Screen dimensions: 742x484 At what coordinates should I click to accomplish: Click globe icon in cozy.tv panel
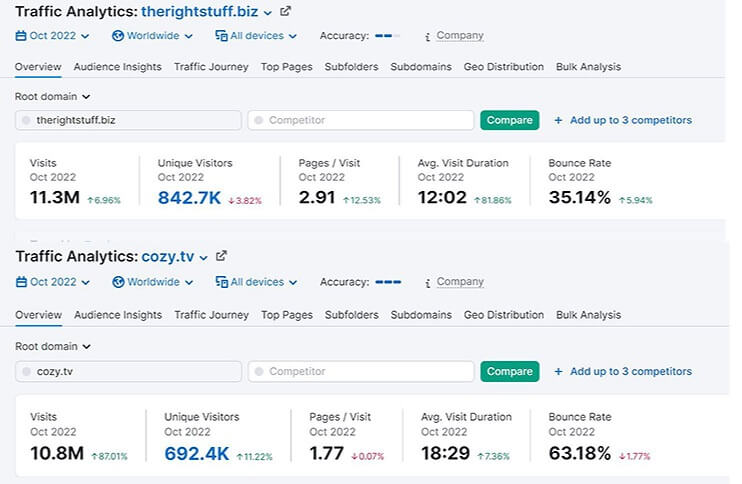[x=118, y=282]
